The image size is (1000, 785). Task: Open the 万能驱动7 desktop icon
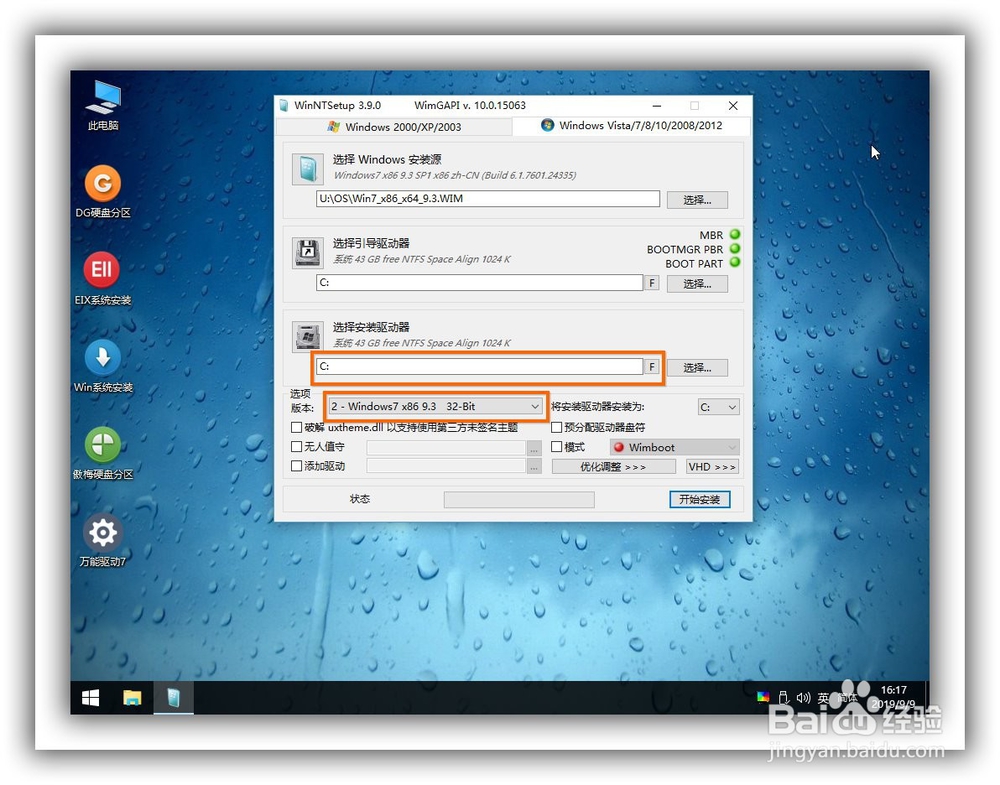[103, 540]
